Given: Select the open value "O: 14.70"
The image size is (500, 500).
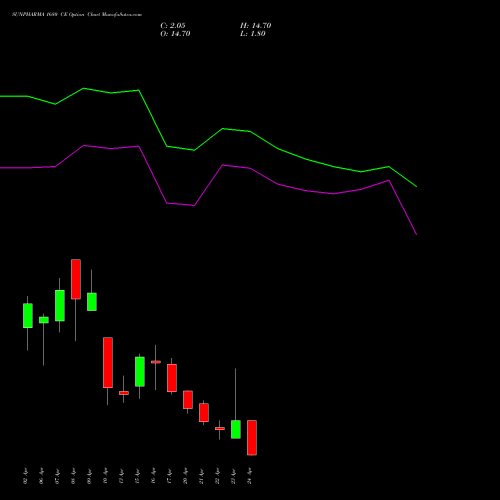Looking at the screenshot, I should click(x=175, y=34).
